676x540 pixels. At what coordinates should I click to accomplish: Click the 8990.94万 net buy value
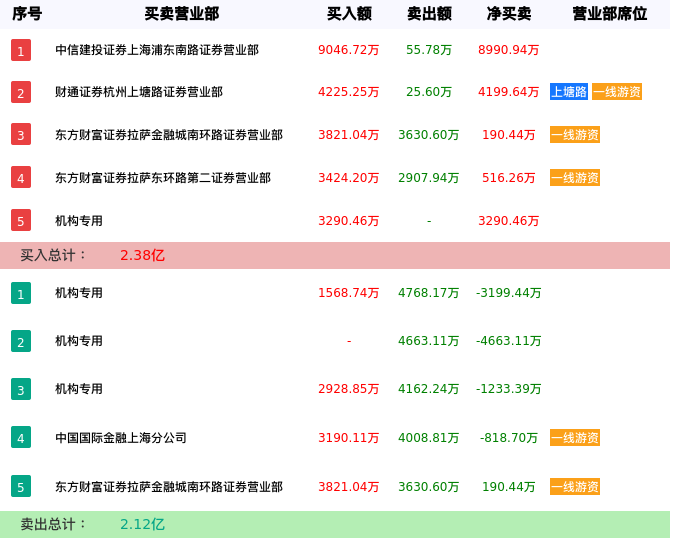pos(509,50)
